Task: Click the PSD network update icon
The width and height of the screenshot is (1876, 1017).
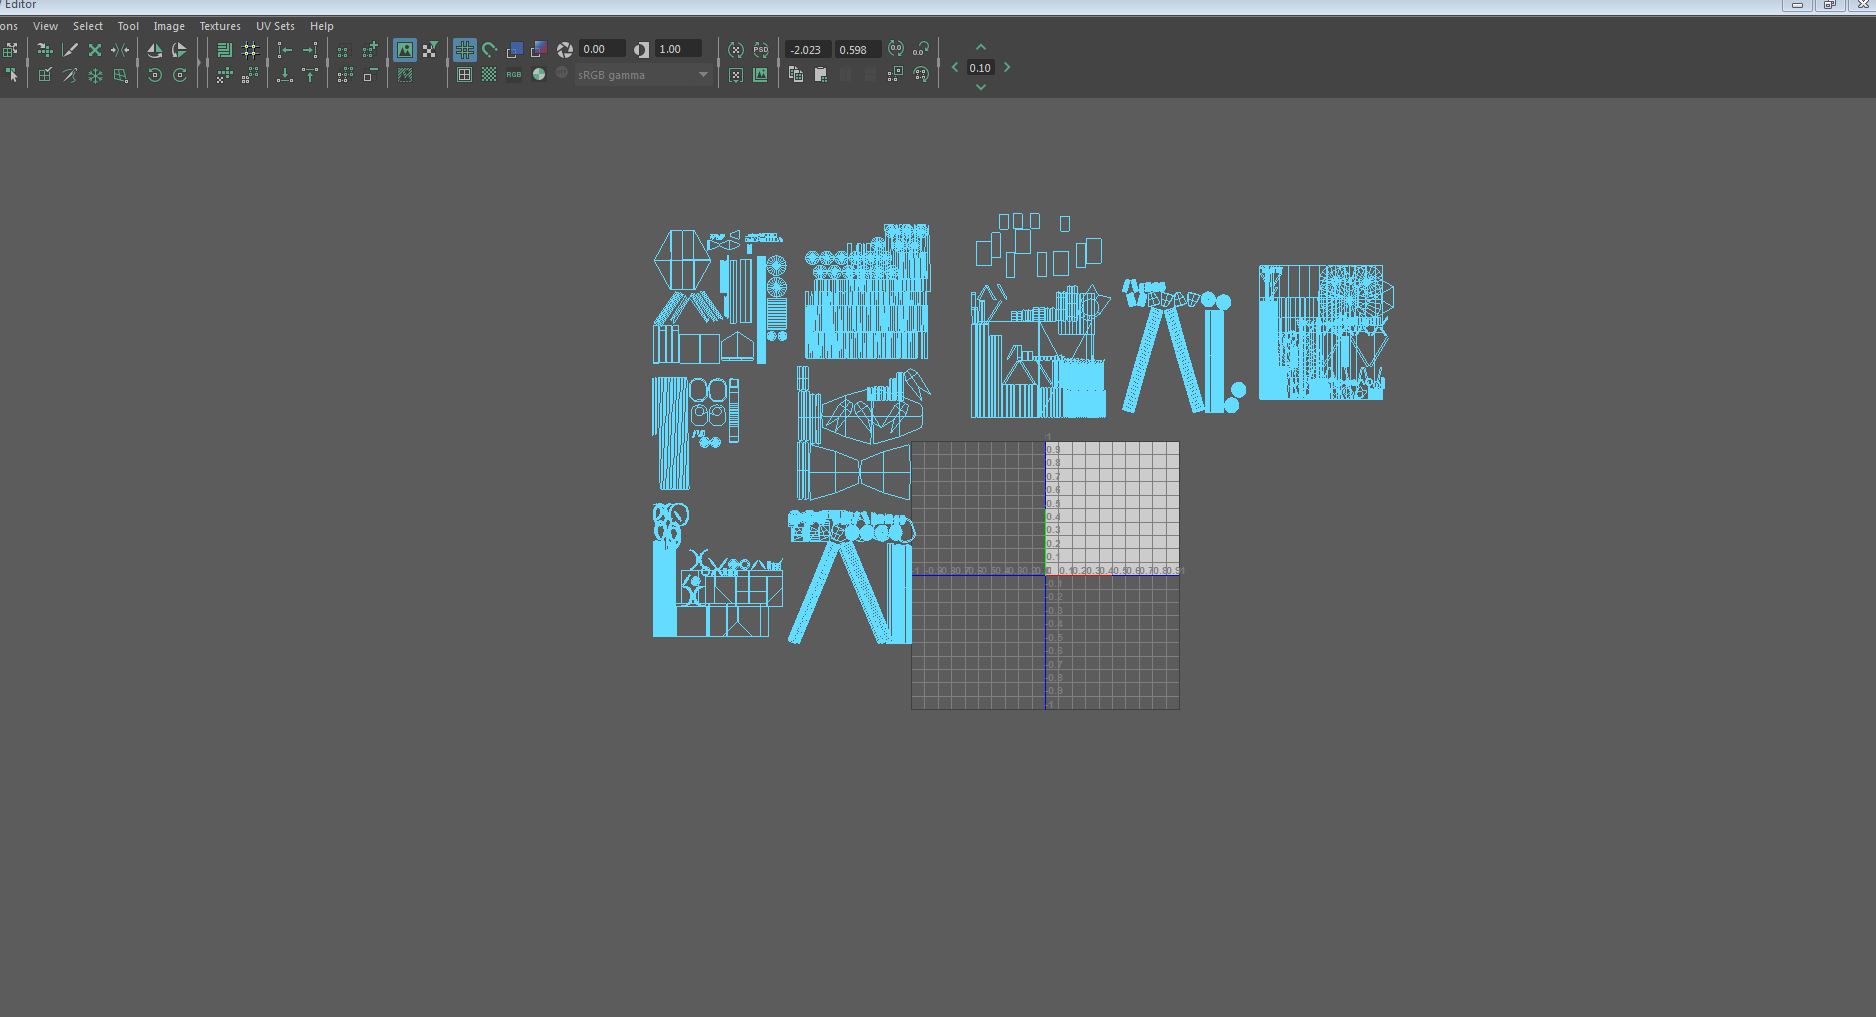Action: (761, 50)
